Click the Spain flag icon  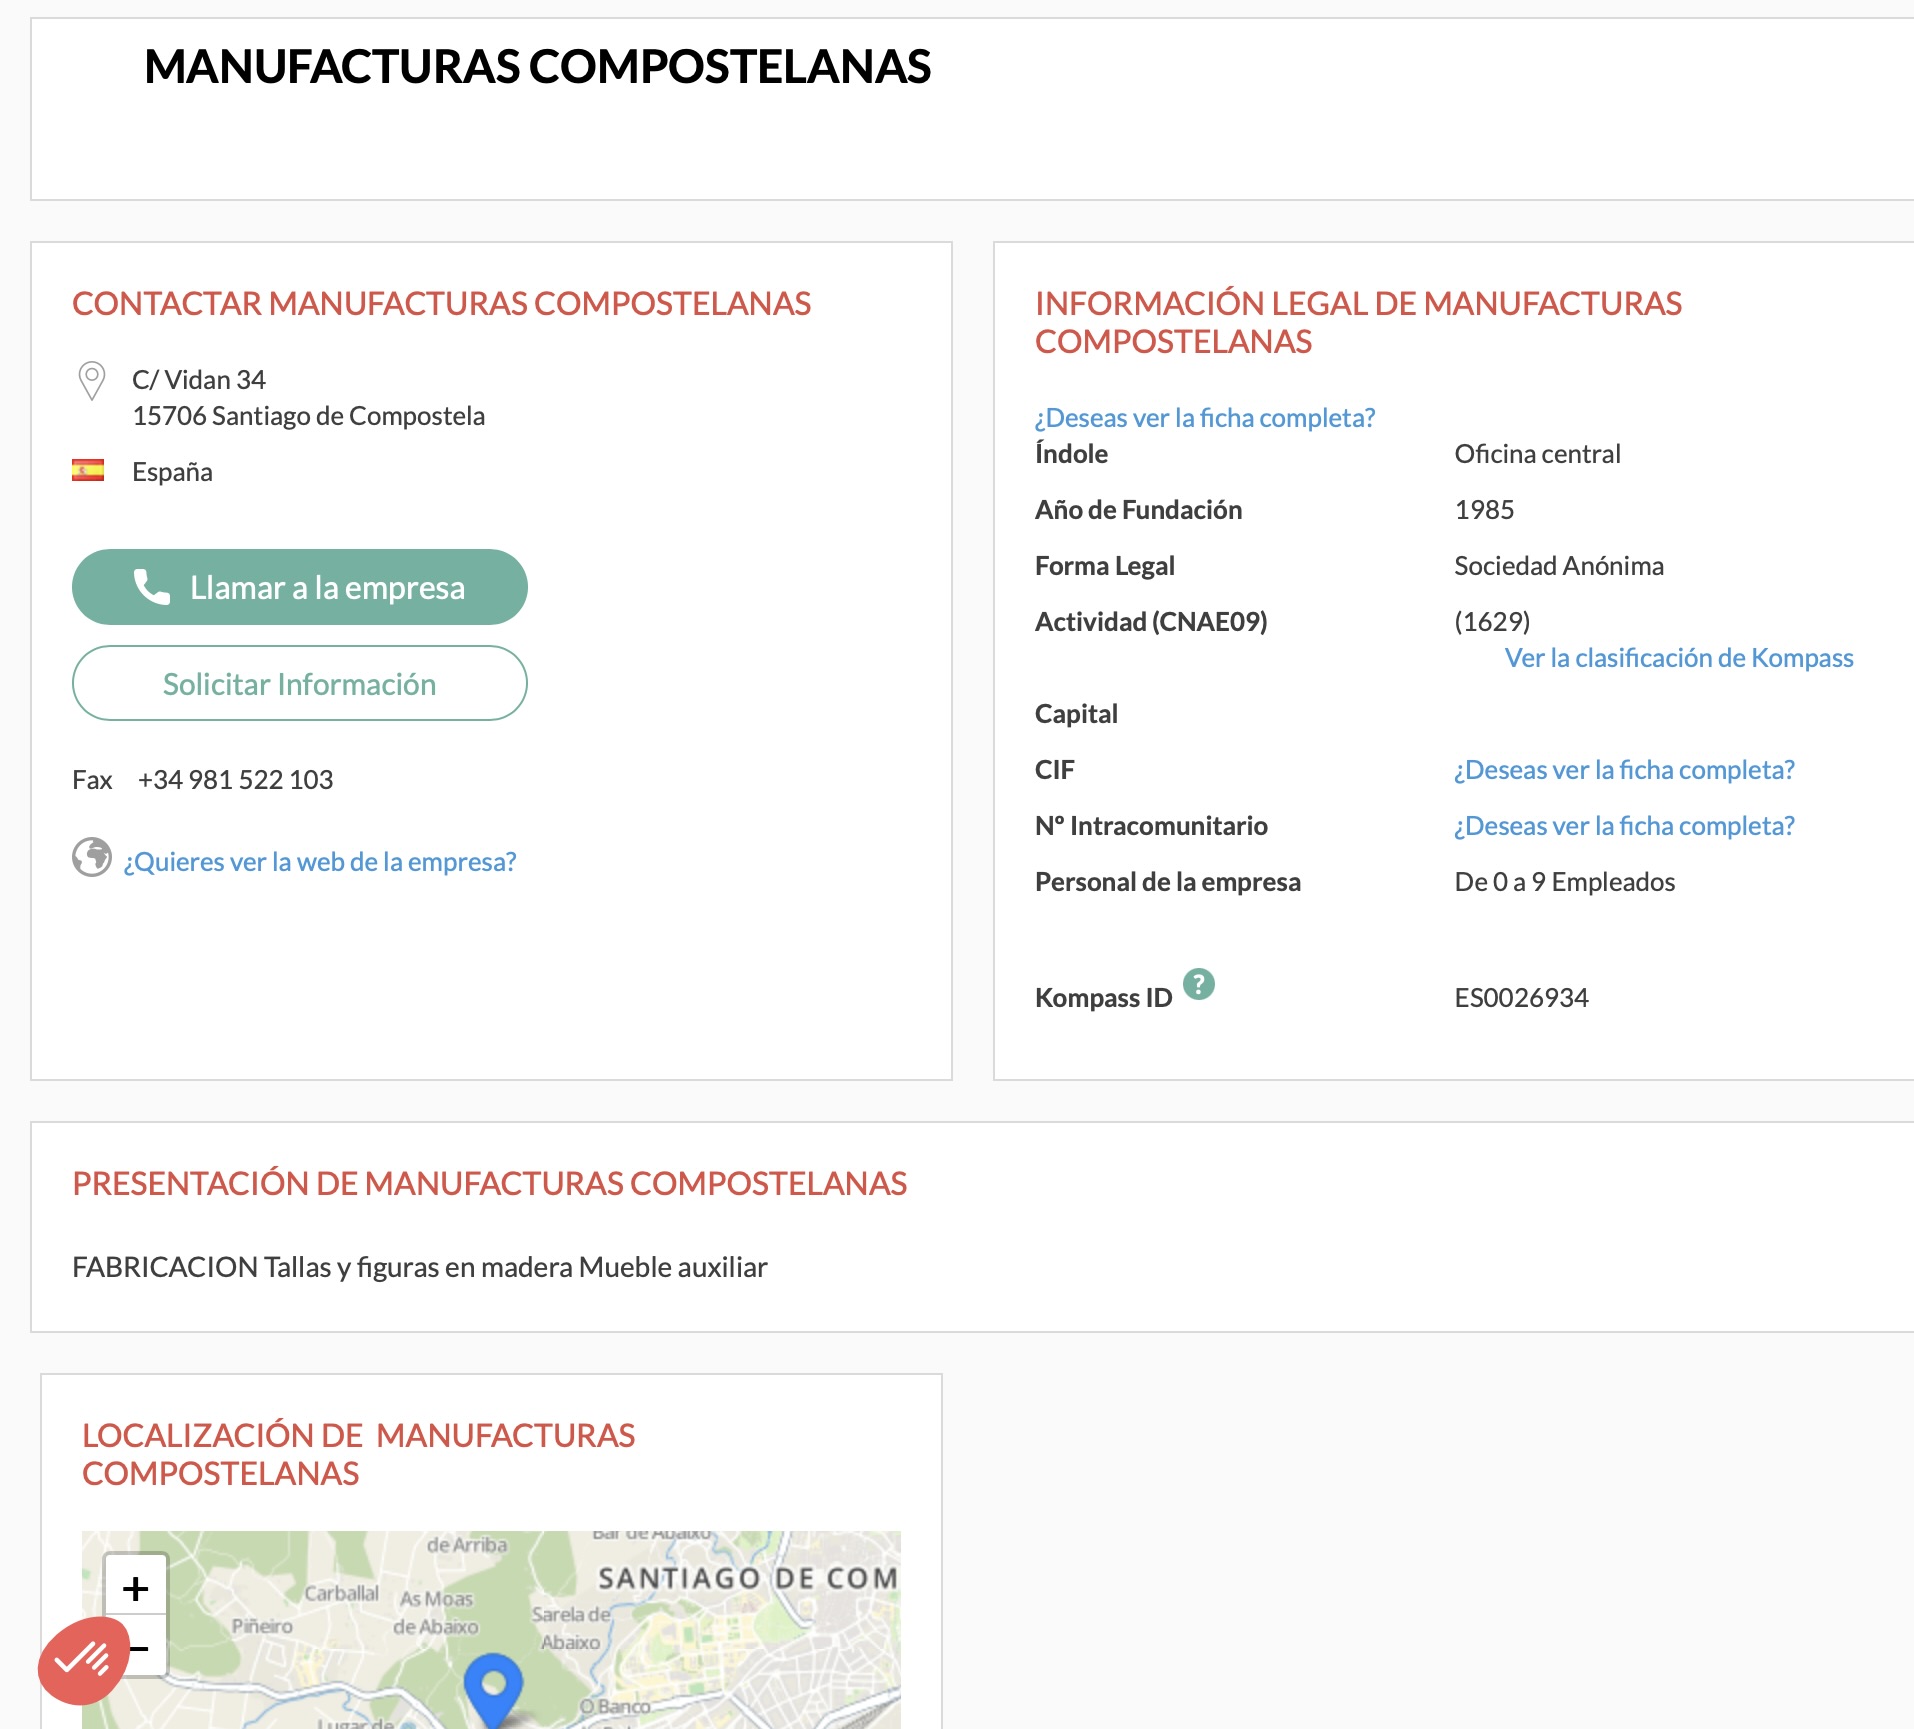(x=88, y=470)
